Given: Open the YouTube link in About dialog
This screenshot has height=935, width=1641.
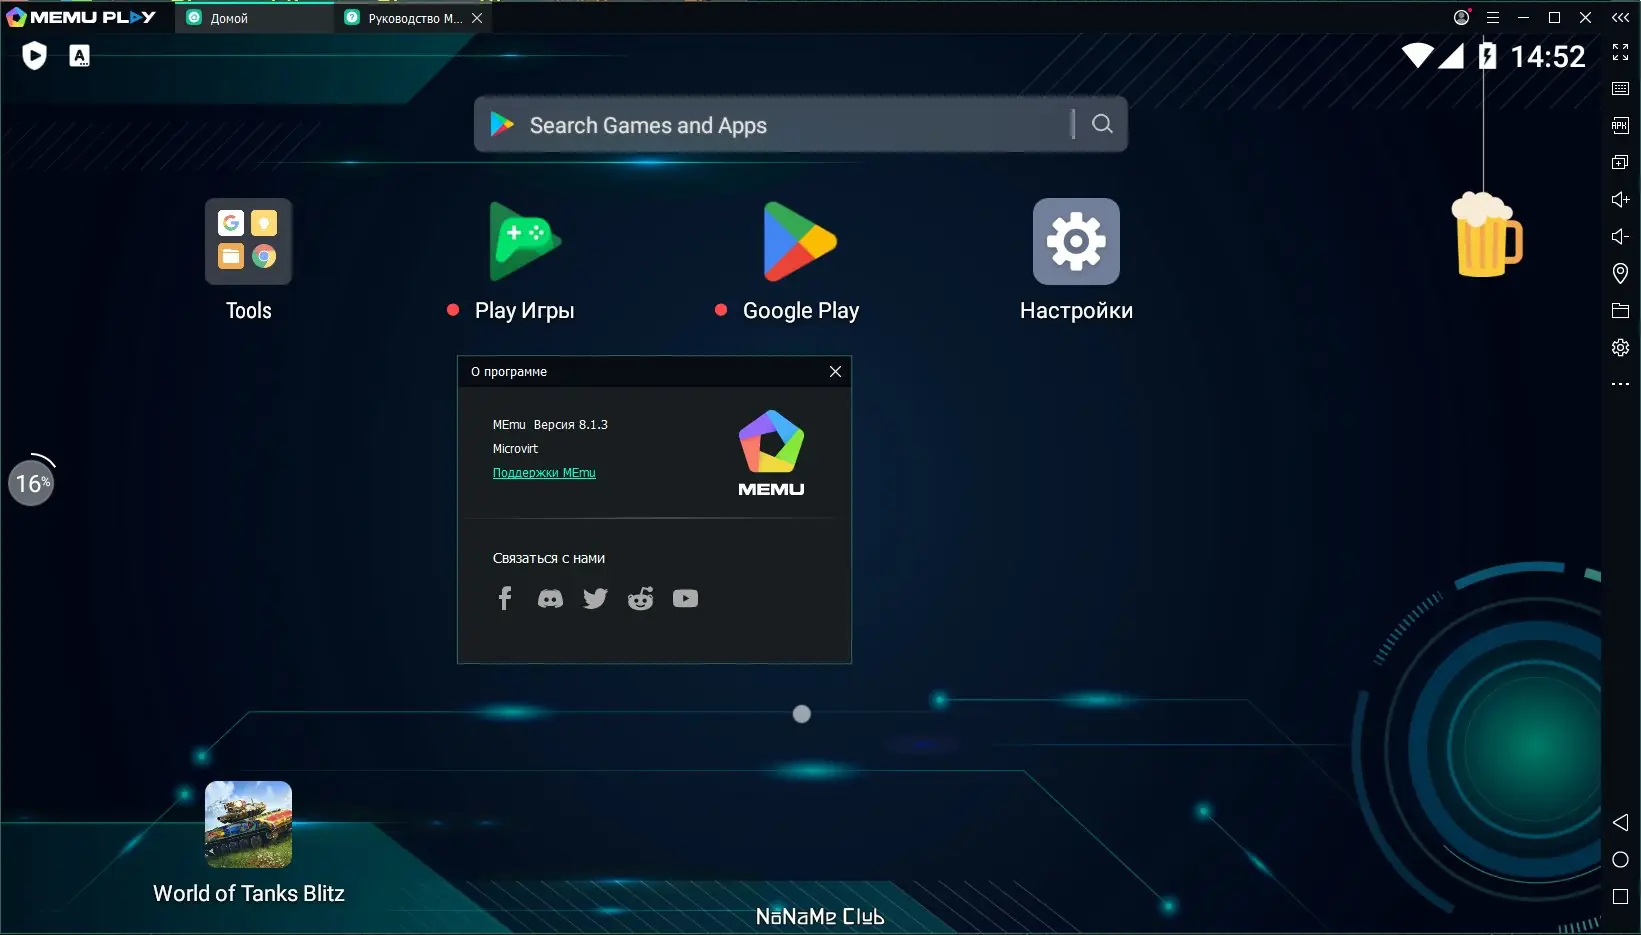Looking at the screenshot, I should (685, 598).
